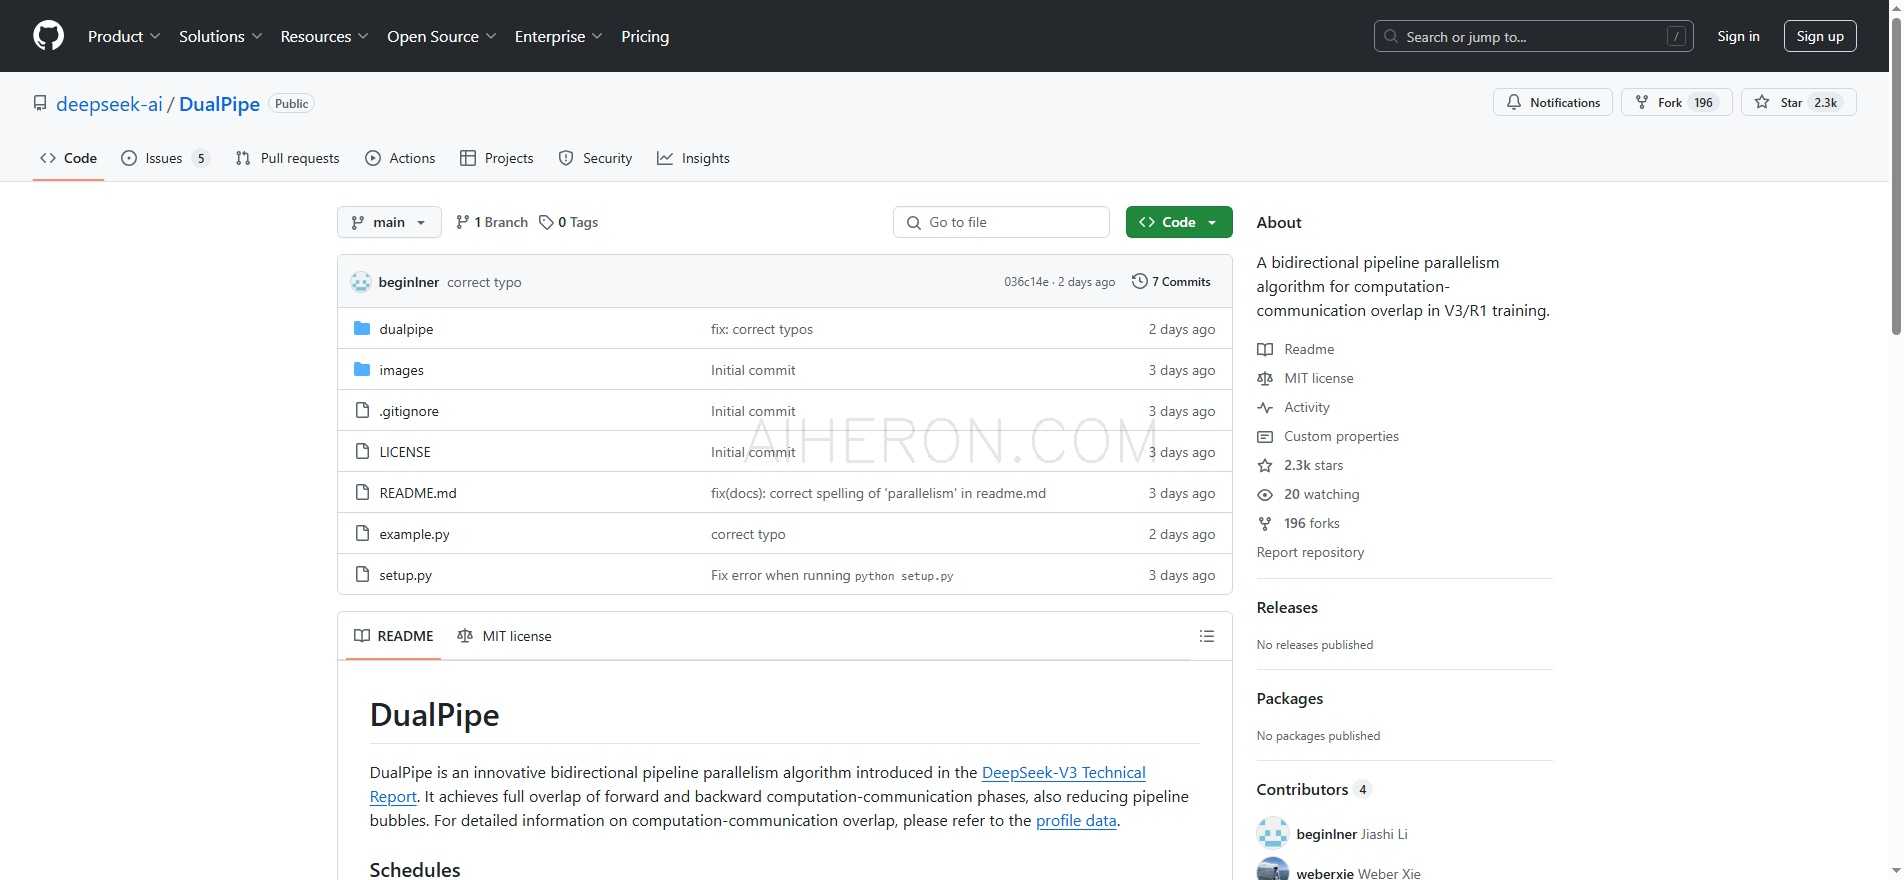The image size is (1904, 880).
Task: Click the Releases heading link
Action: point(1287,607)
